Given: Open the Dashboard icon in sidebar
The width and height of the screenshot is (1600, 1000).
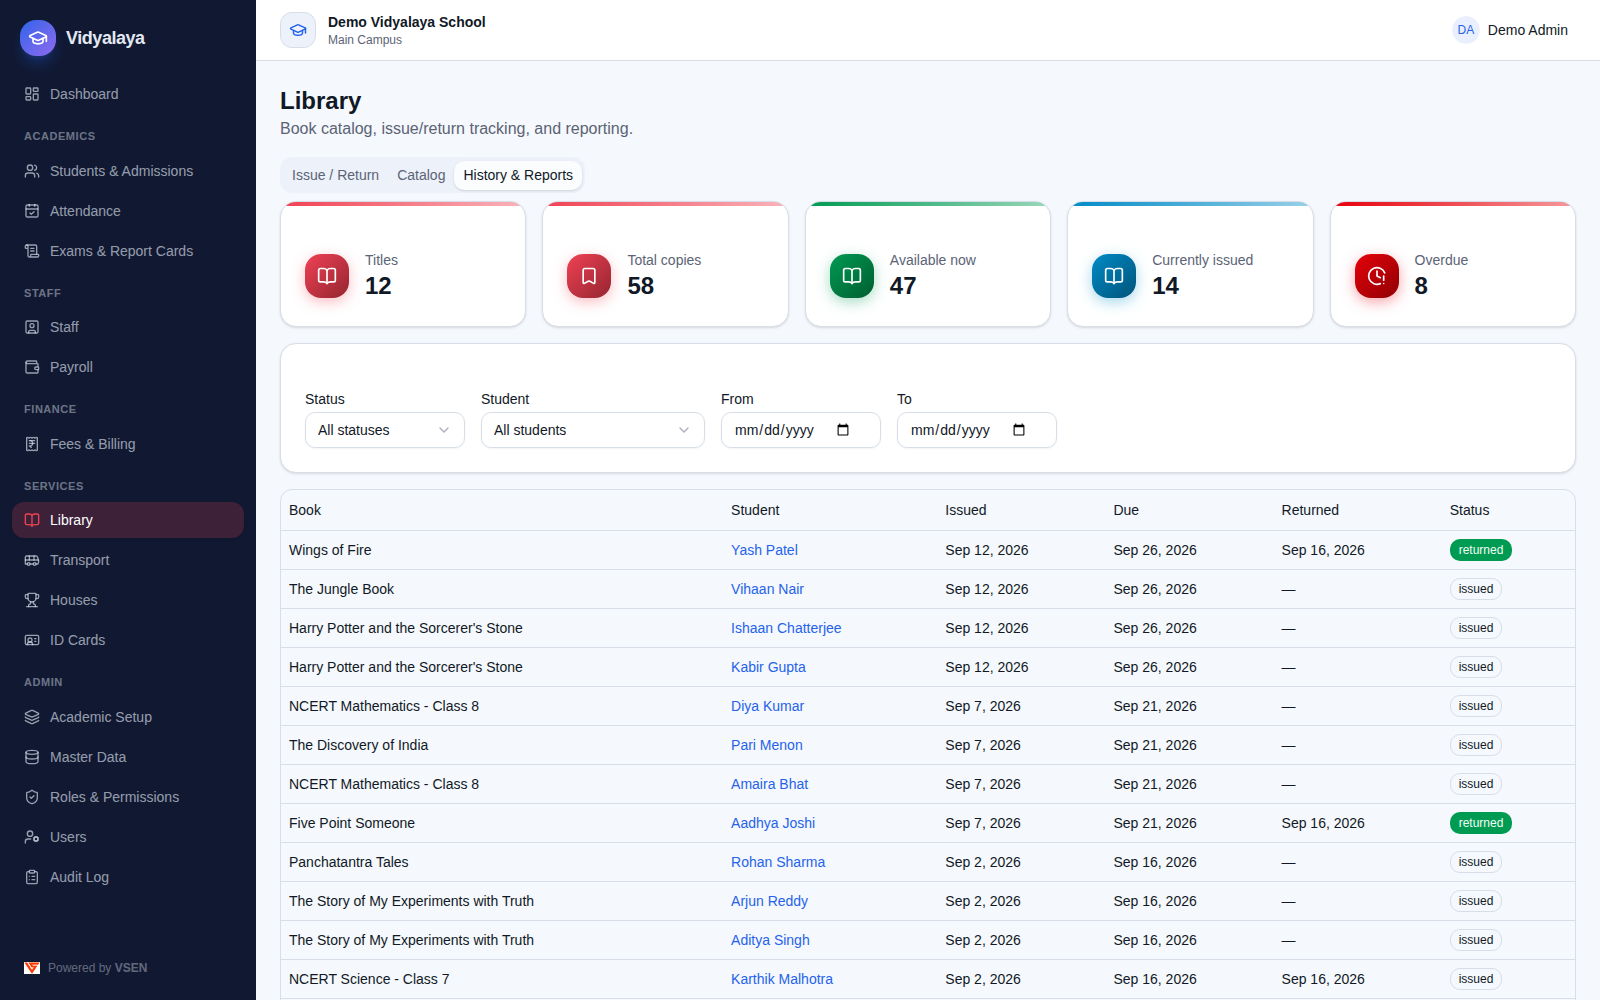Looking at the screenshot, I should [32, 94].
